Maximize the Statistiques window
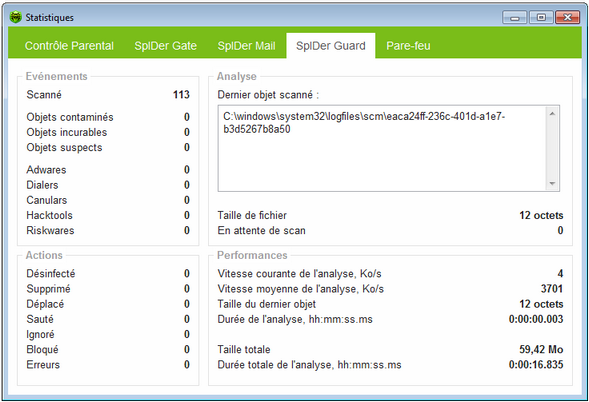 click(x=541, y=17)
